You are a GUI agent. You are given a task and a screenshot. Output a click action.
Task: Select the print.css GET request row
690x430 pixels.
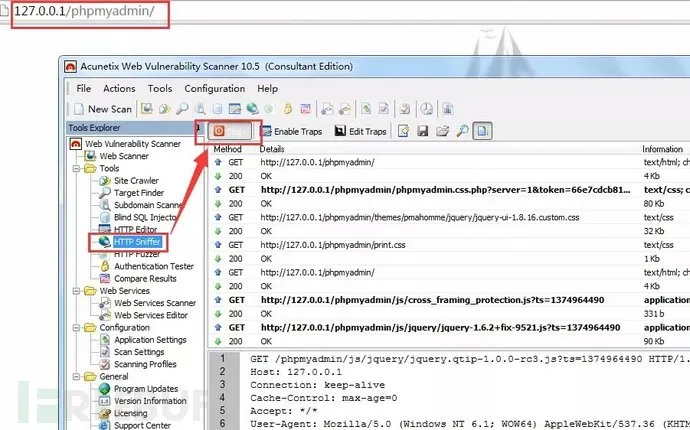[x=450, y=245]
